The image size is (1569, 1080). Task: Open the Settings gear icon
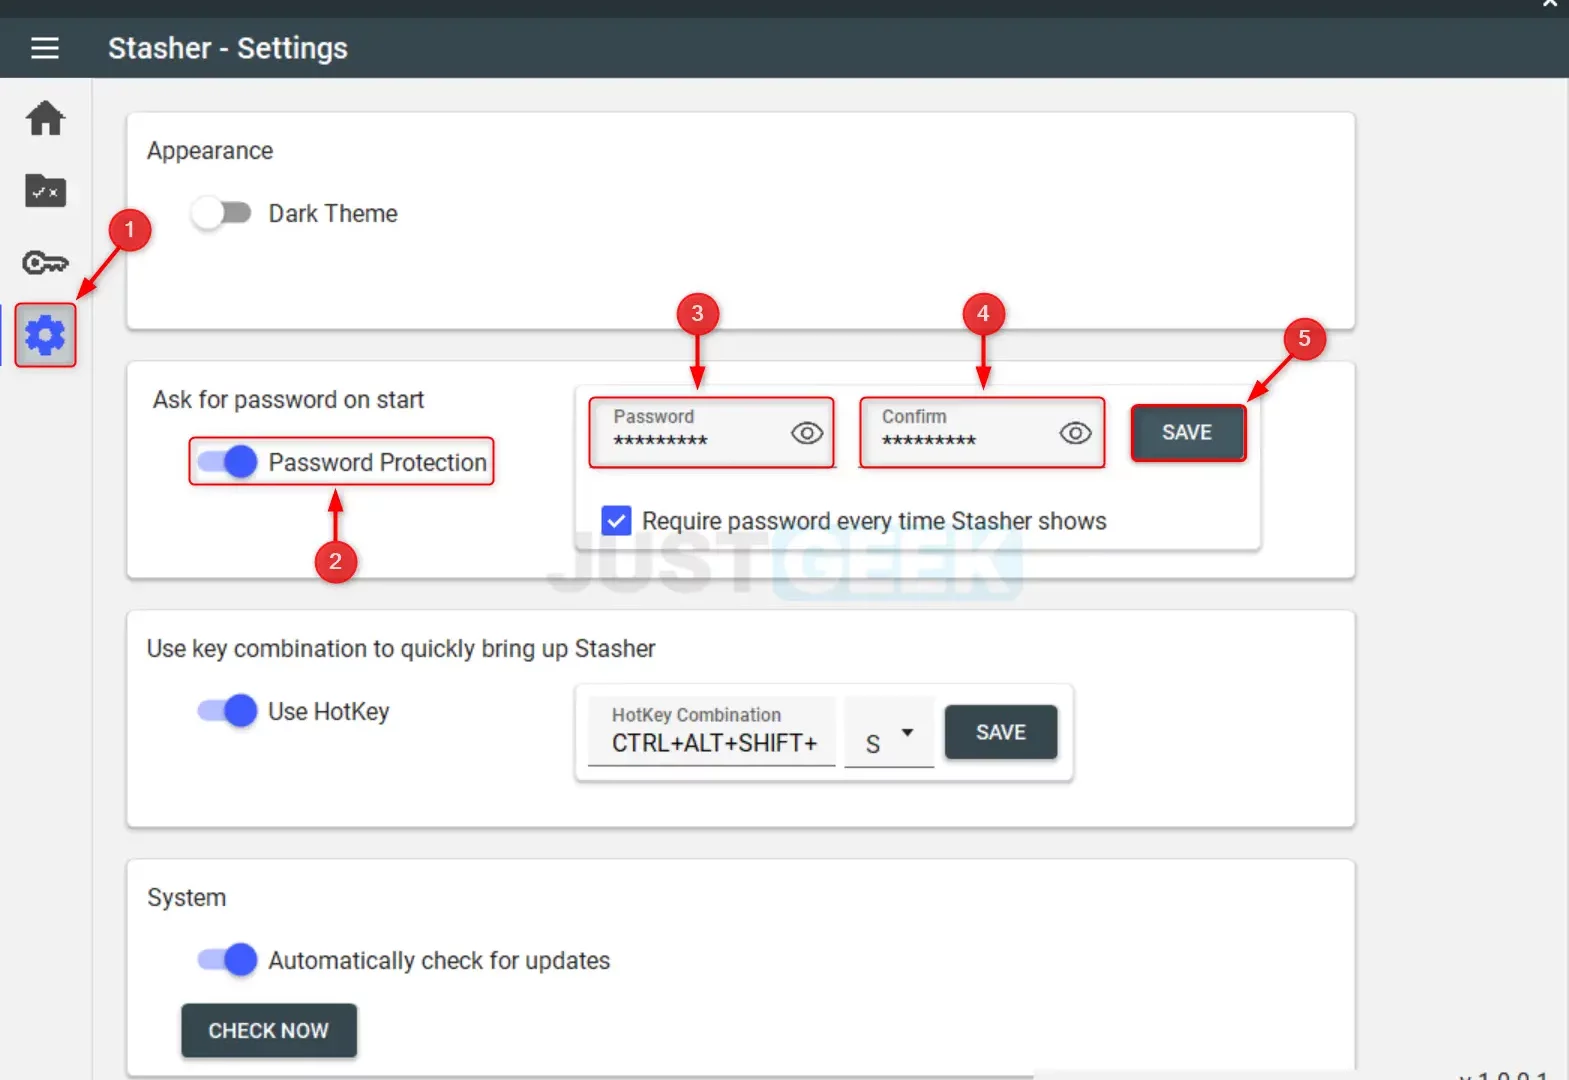click(x=45, y=335)
